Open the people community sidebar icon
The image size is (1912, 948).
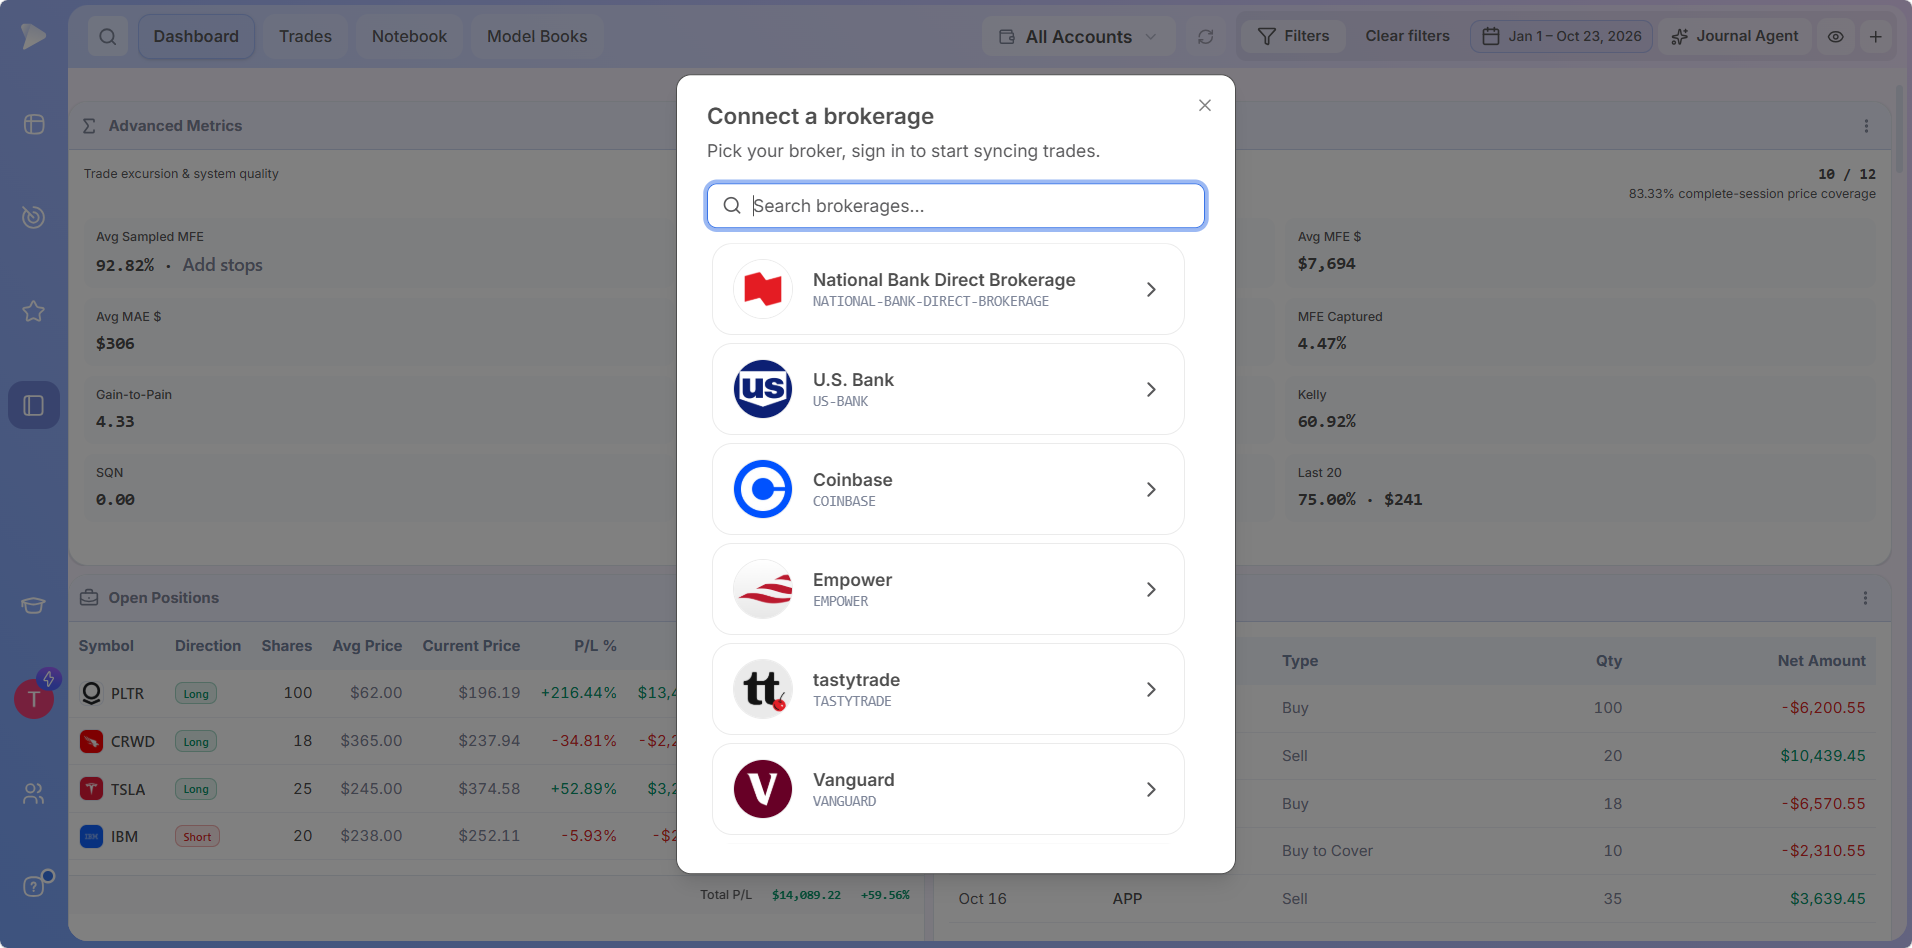[34, 794]
